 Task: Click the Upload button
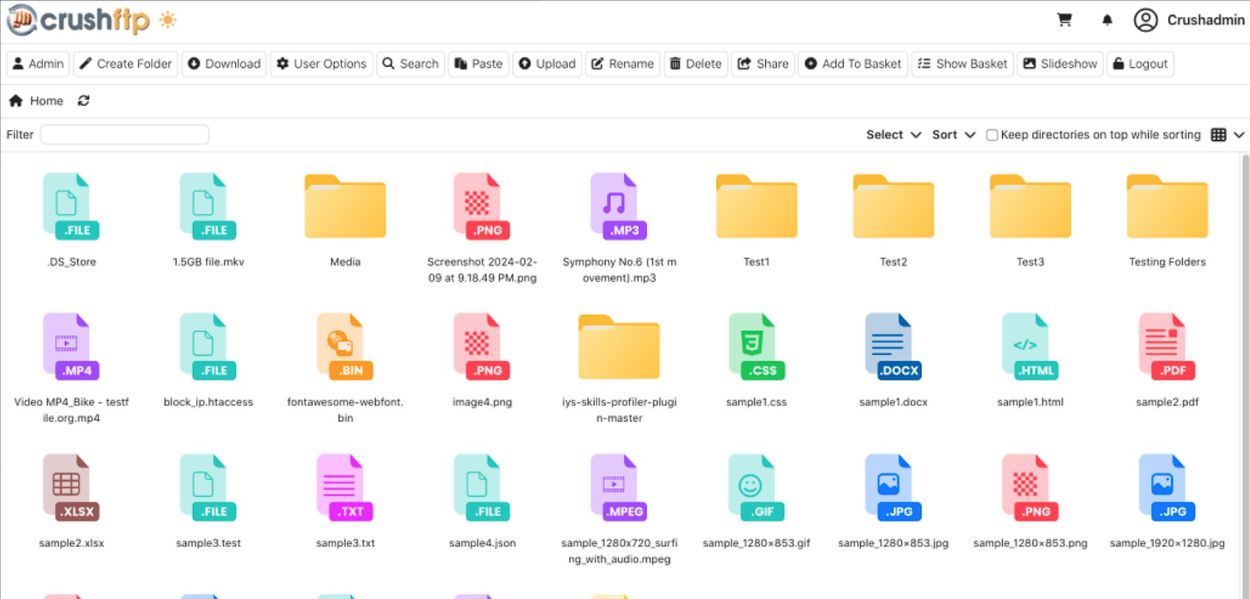(547, 64)
